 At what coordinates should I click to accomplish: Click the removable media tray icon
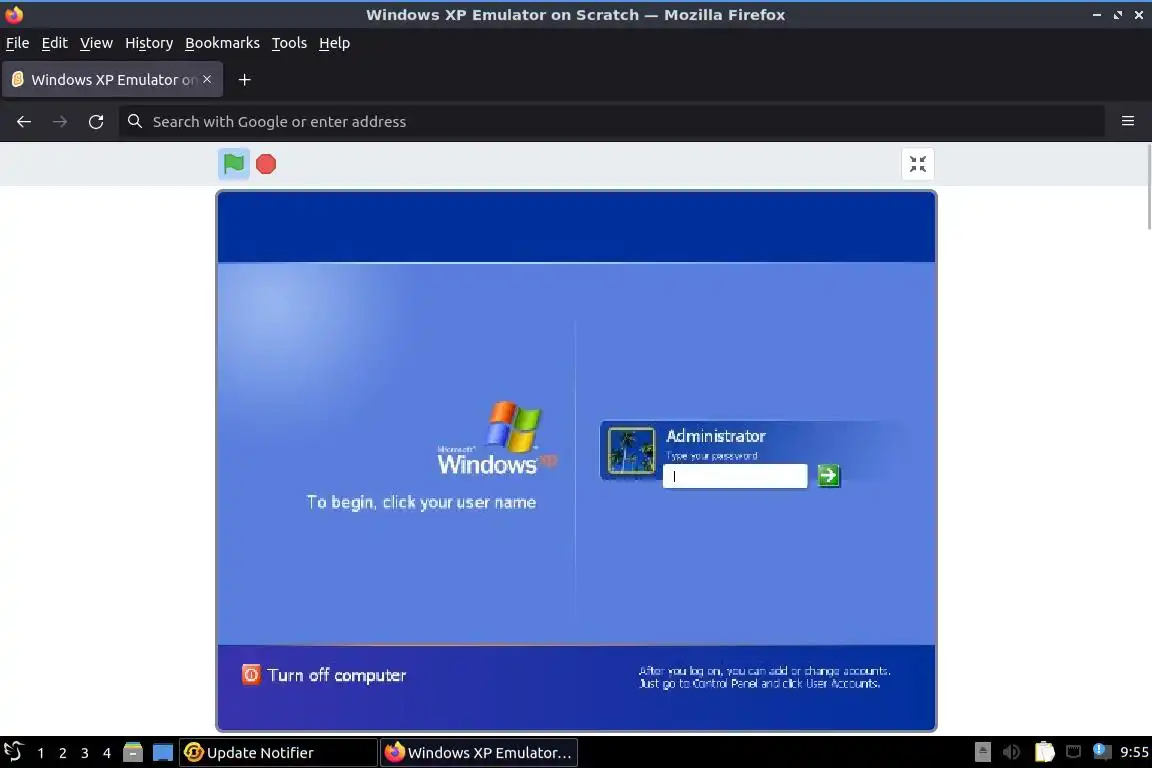point(982,752)
